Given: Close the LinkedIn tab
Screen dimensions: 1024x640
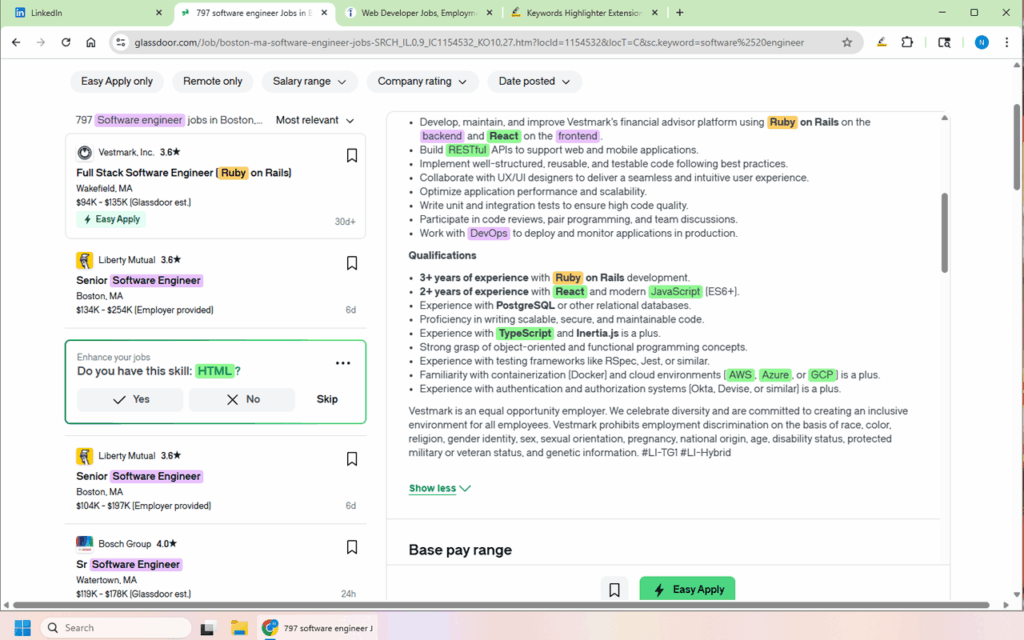Looking at the screenshot, I should click(x=159, y=12).
